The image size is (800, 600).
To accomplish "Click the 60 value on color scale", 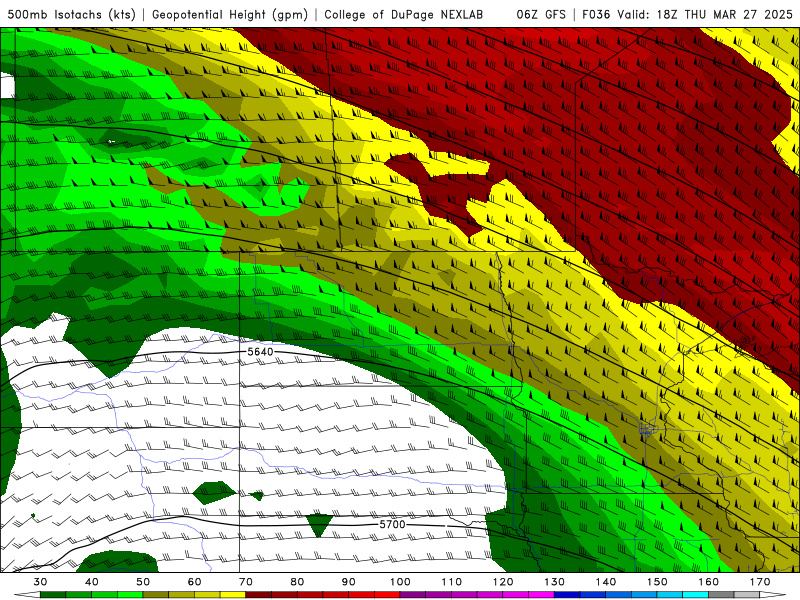I will [194, 582].
